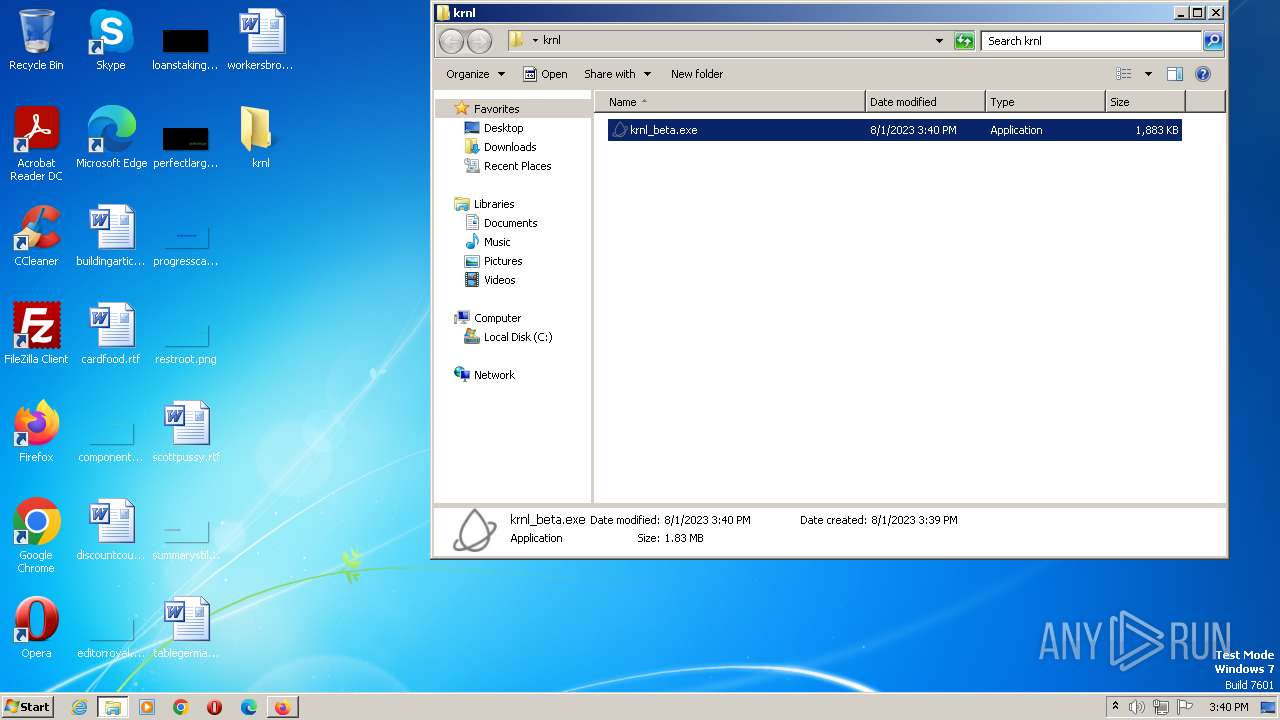The height and width of the screenshot is (720, 1280).
Task: Open Pictures library
Action: point(503,261)
